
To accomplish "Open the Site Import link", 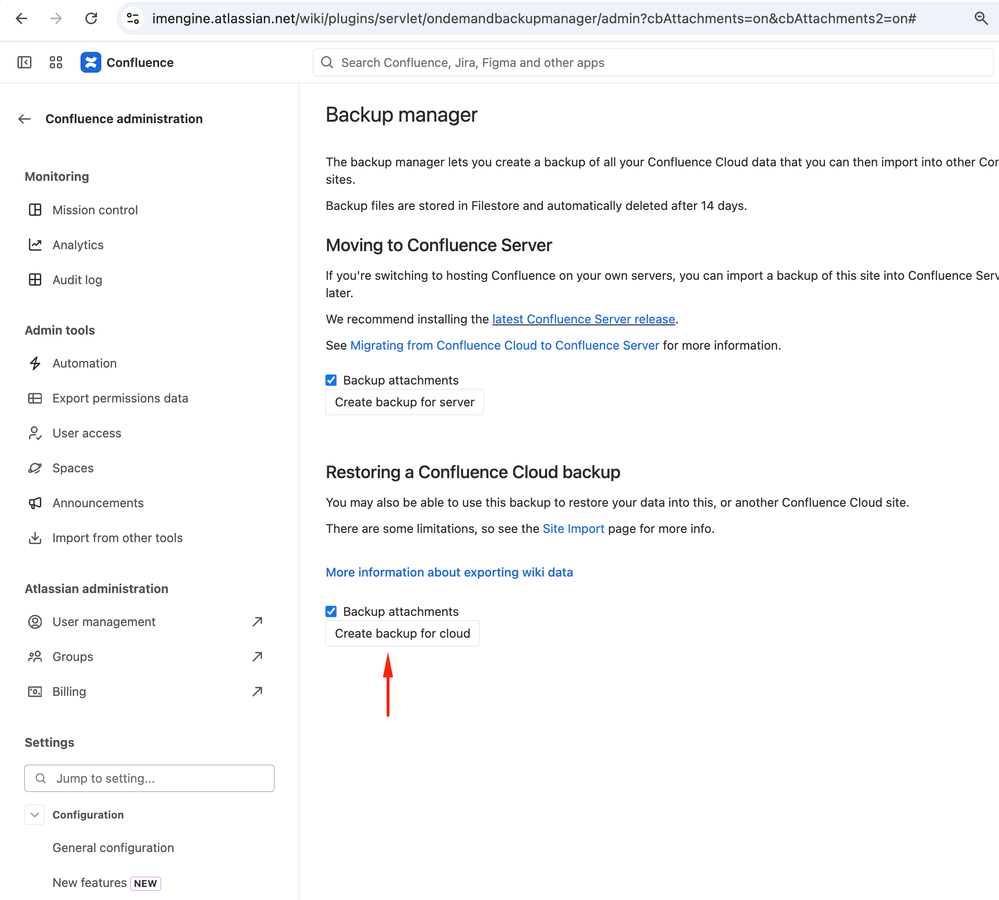I will pyautogui.click(x=573, y=529).
